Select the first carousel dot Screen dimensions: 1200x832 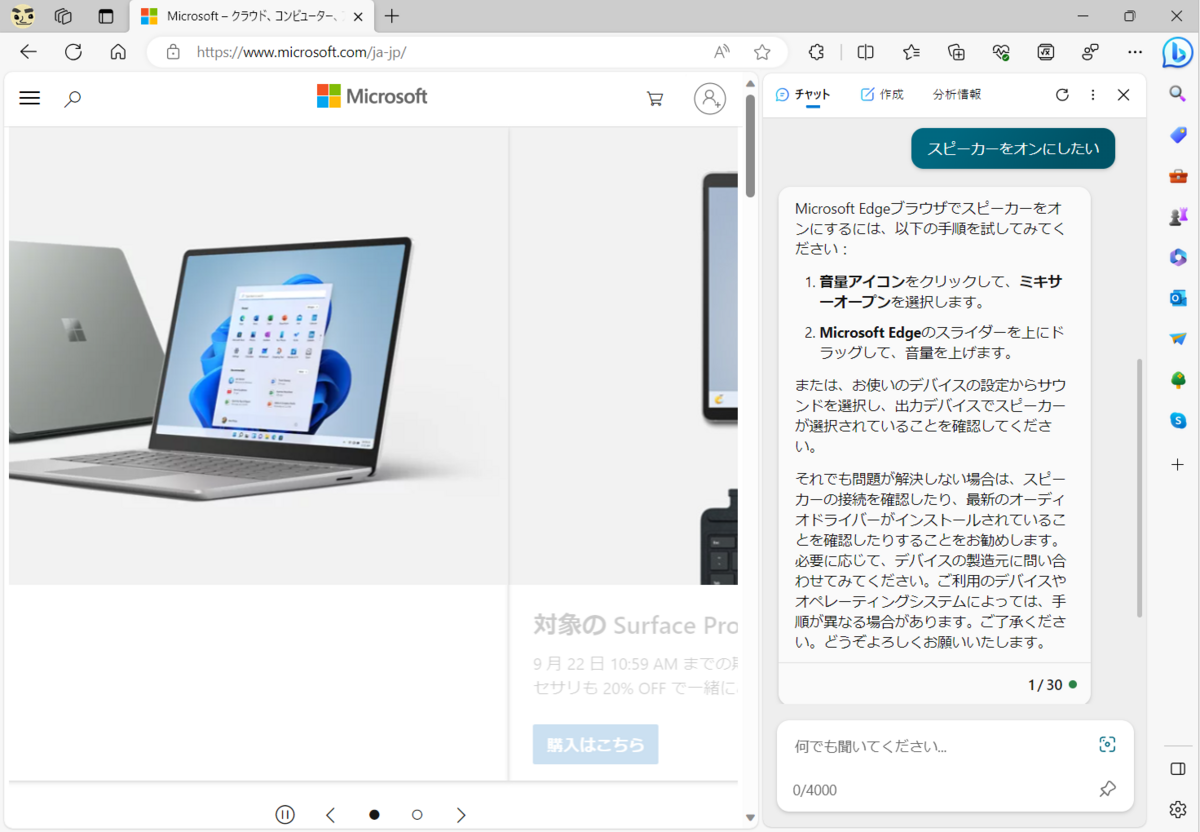[x=374, y=815]
